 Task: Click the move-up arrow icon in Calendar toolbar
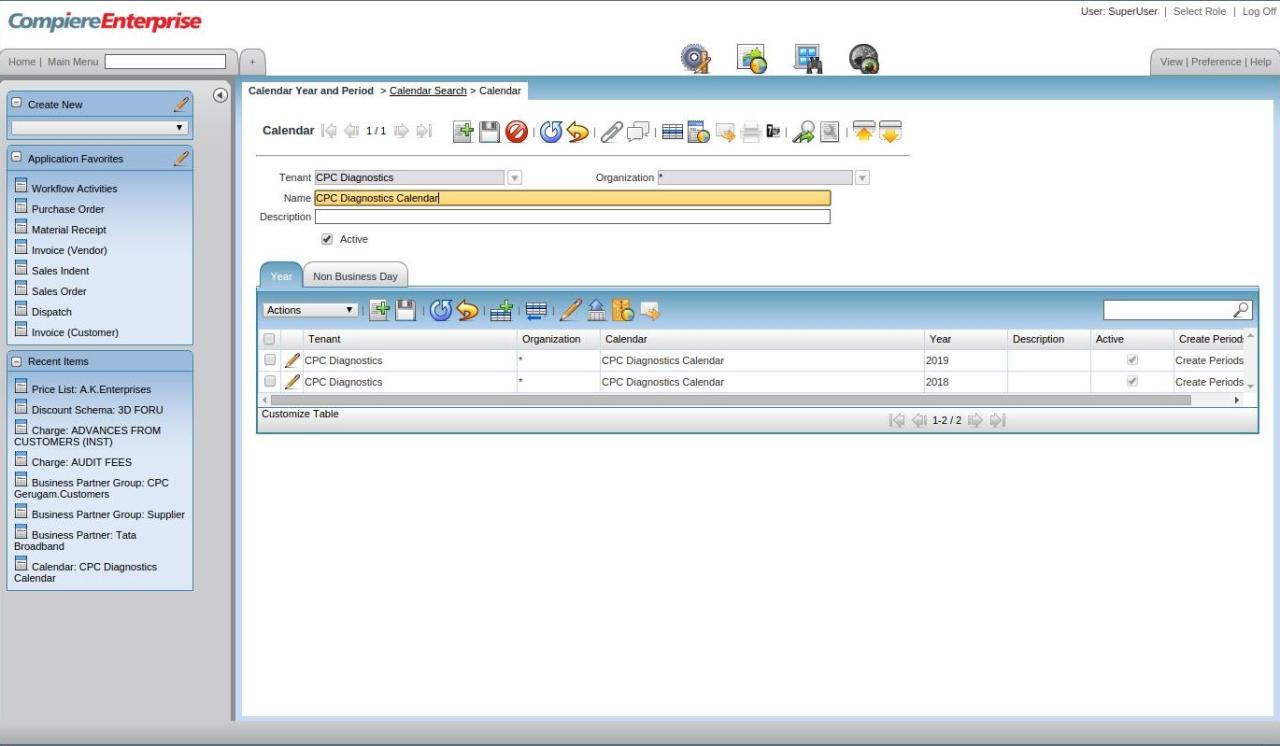864,131
